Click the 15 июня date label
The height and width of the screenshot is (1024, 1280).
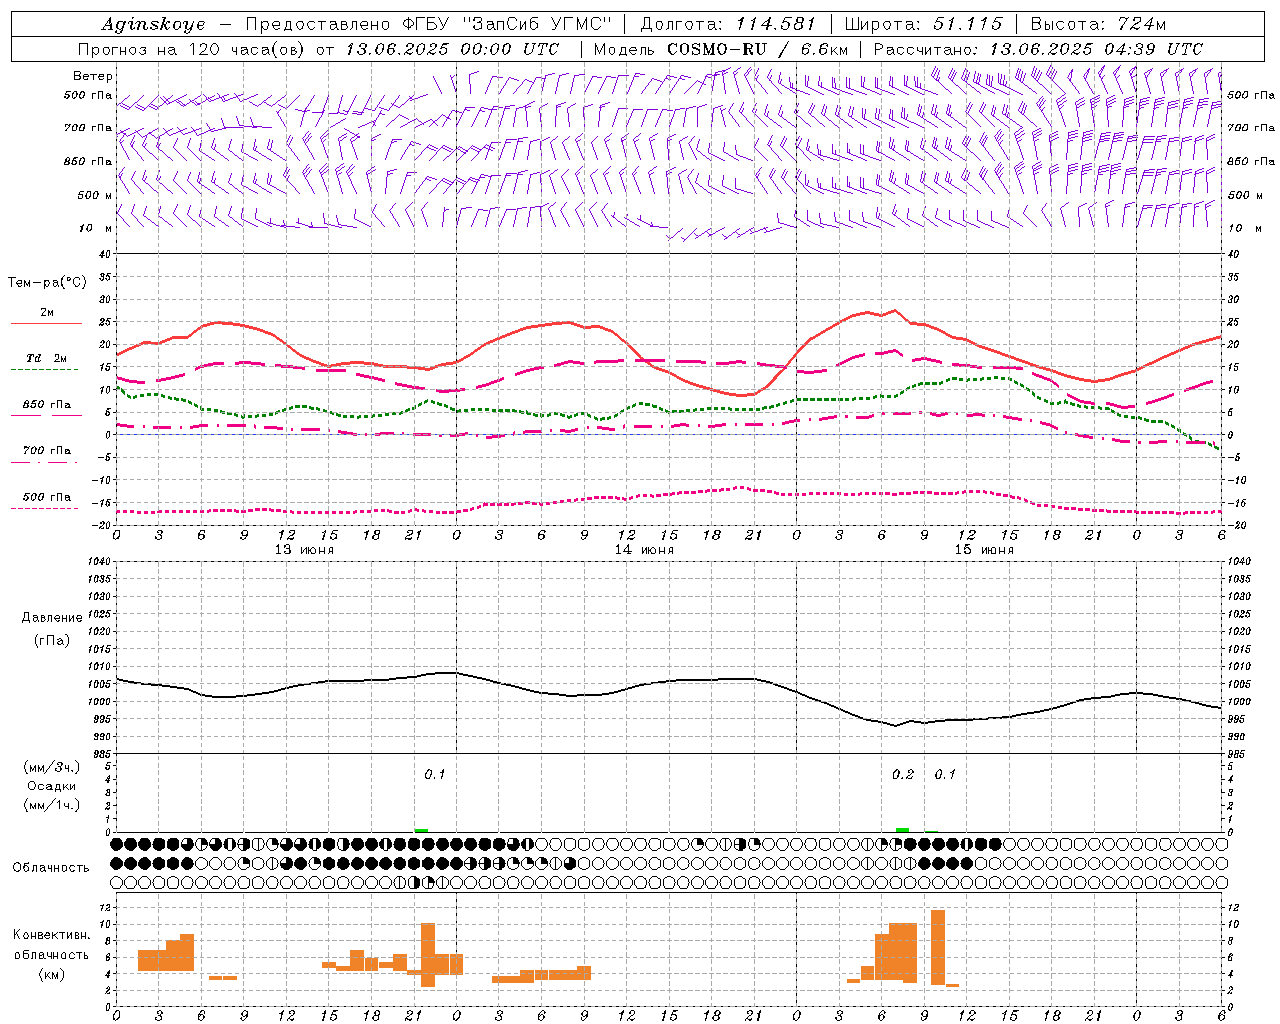coord(984,550)
